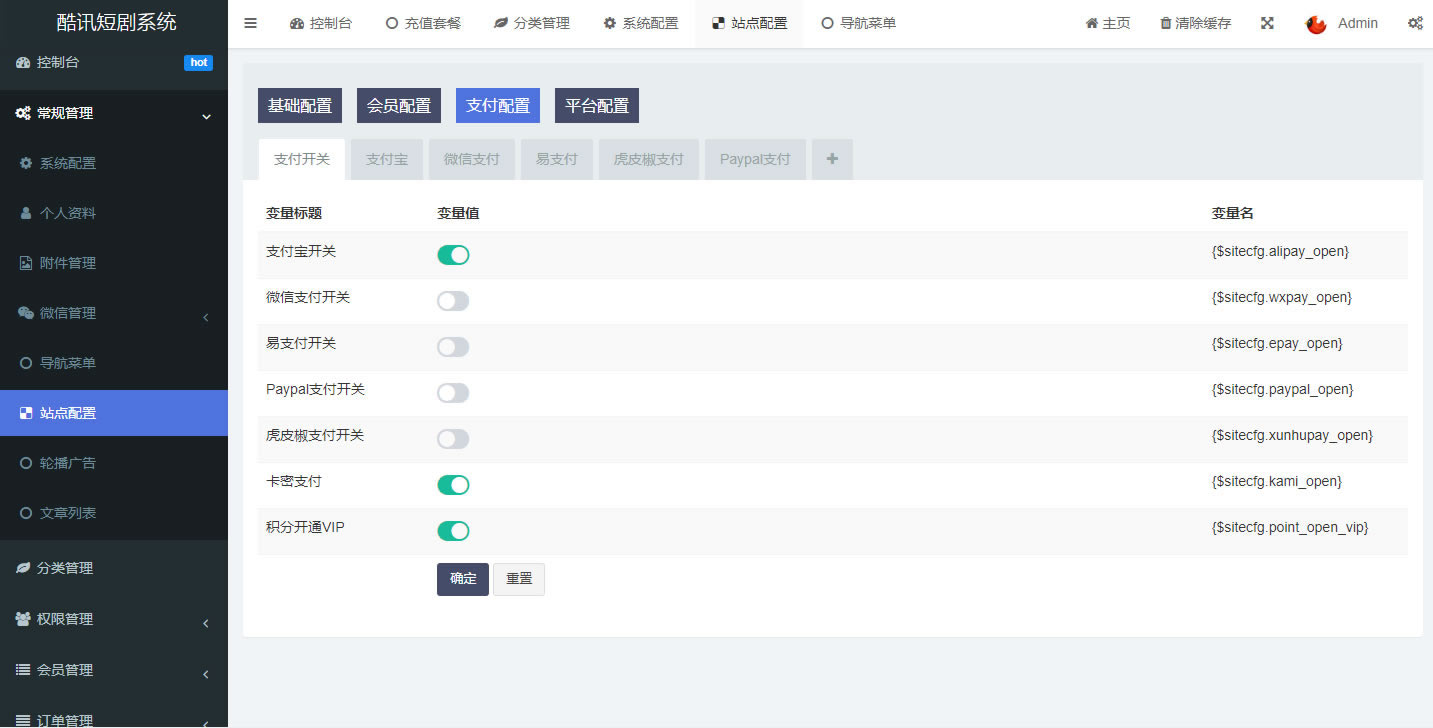The width and height of the screenshot is (1433, 728).
Task: Enable the 微信支付开关 switch
Action: coord(453,301)
